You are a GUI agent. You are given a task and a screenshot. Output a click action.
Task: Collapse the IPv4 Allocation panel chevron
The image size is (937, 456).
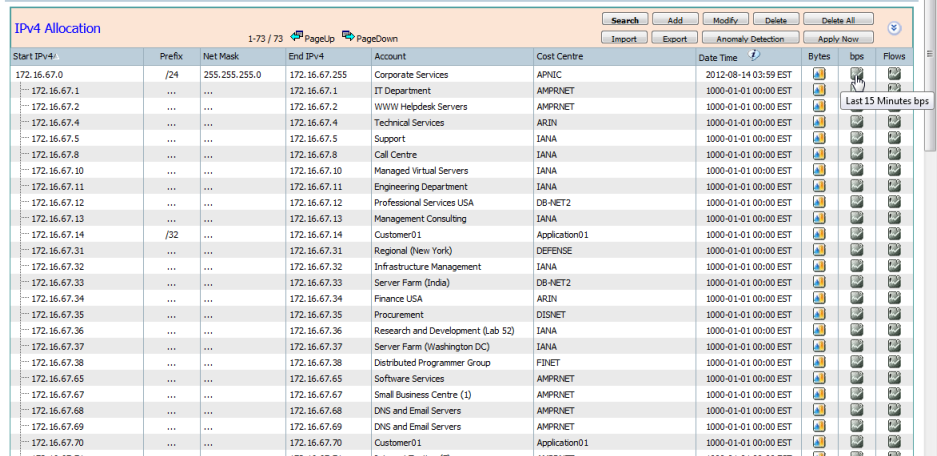(x=894, y=28)
